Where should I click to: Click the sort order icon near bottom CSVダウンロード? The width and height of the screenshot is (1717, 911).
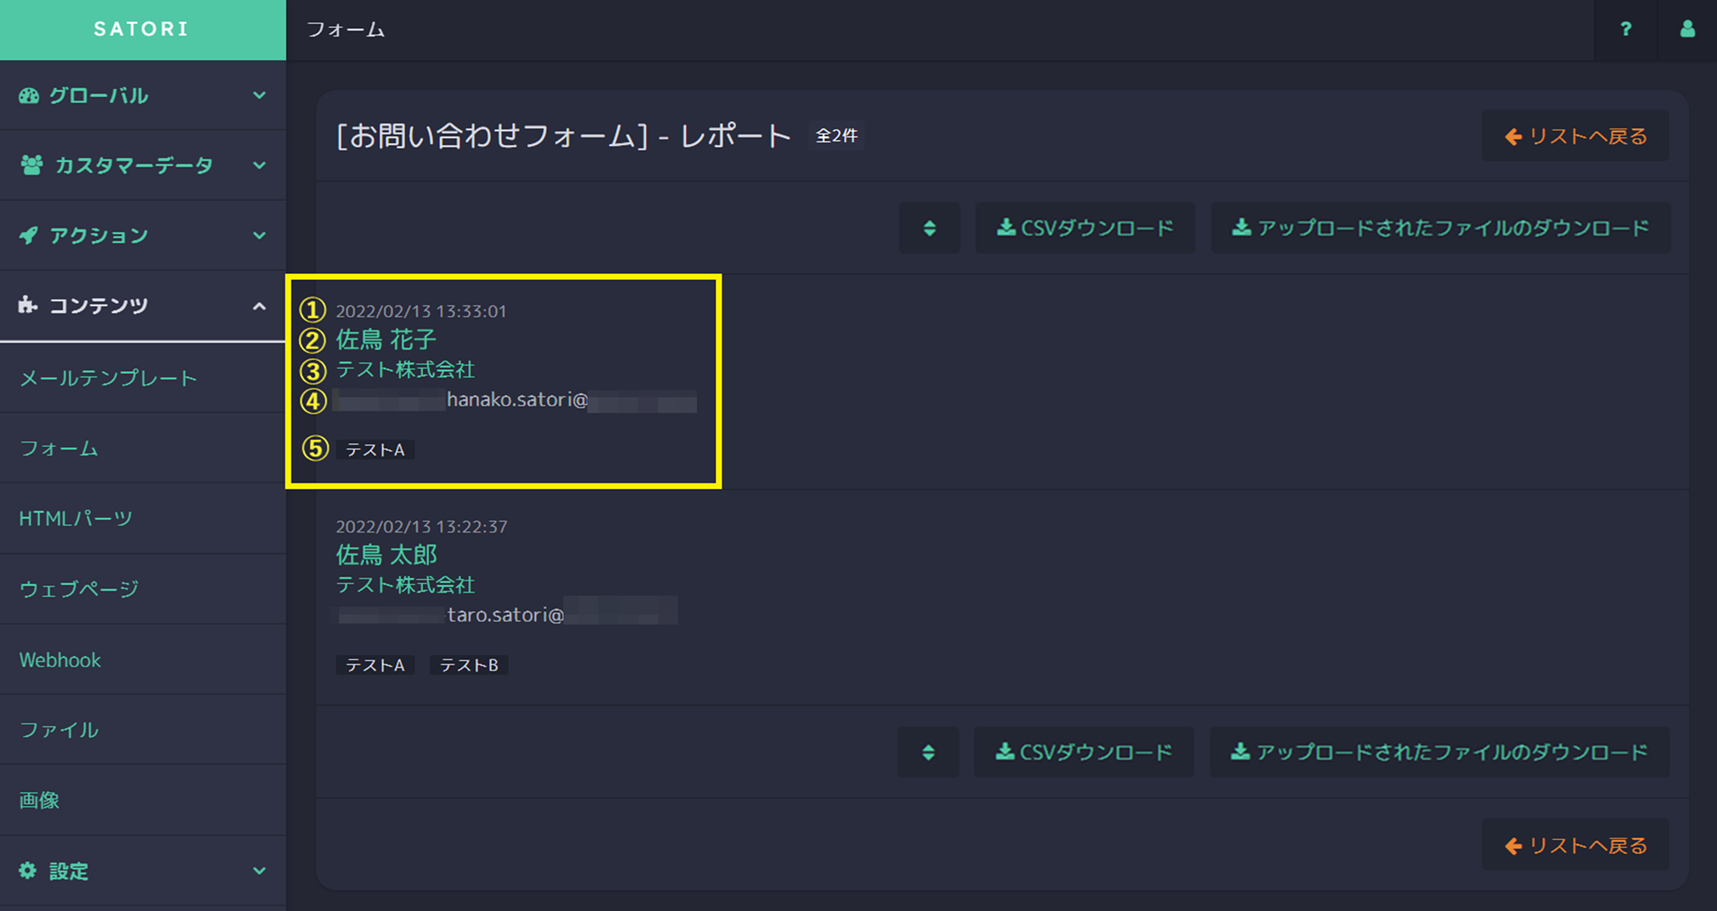click(927, 752)
